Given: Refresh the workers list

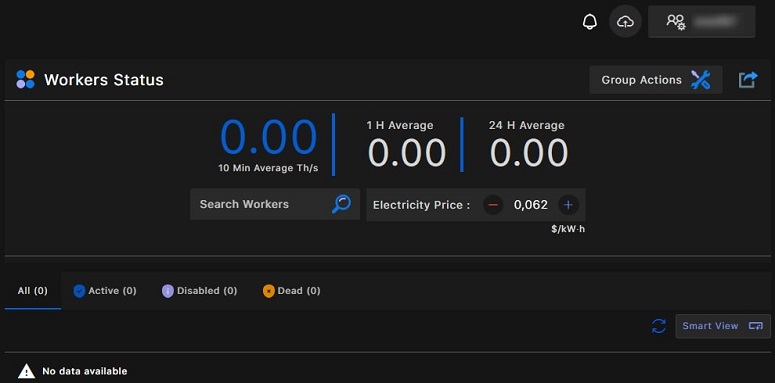Looking at the screenshot, I should pyautogui.click(x=659, y=326).
